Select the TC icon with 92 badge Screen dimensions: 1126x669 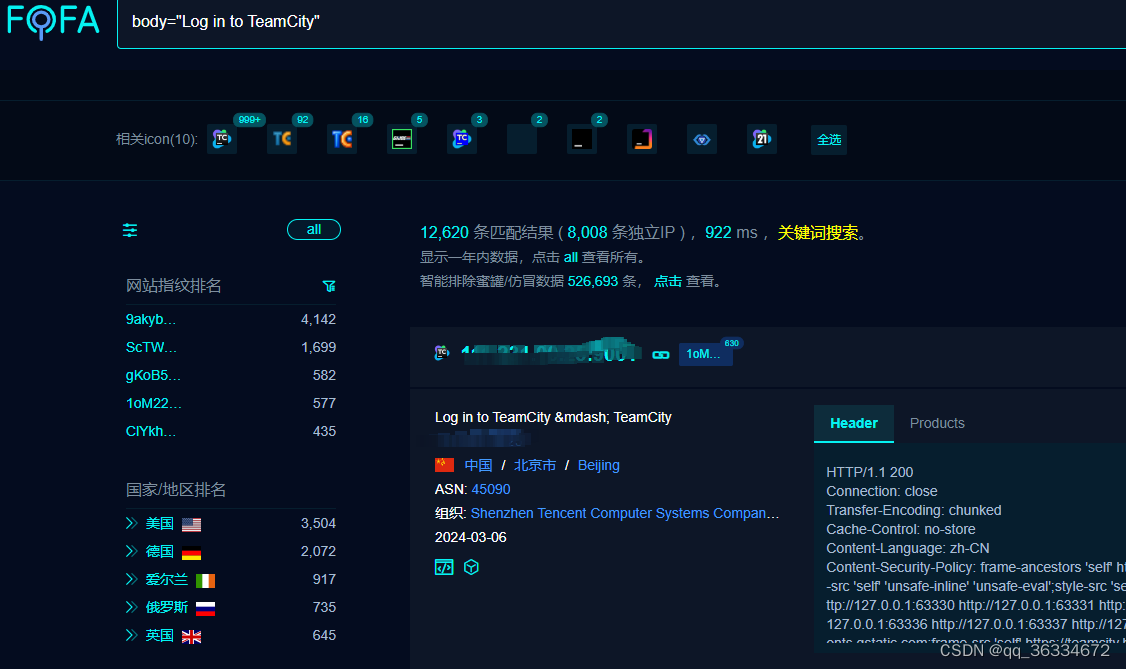[x=282, y=139]
